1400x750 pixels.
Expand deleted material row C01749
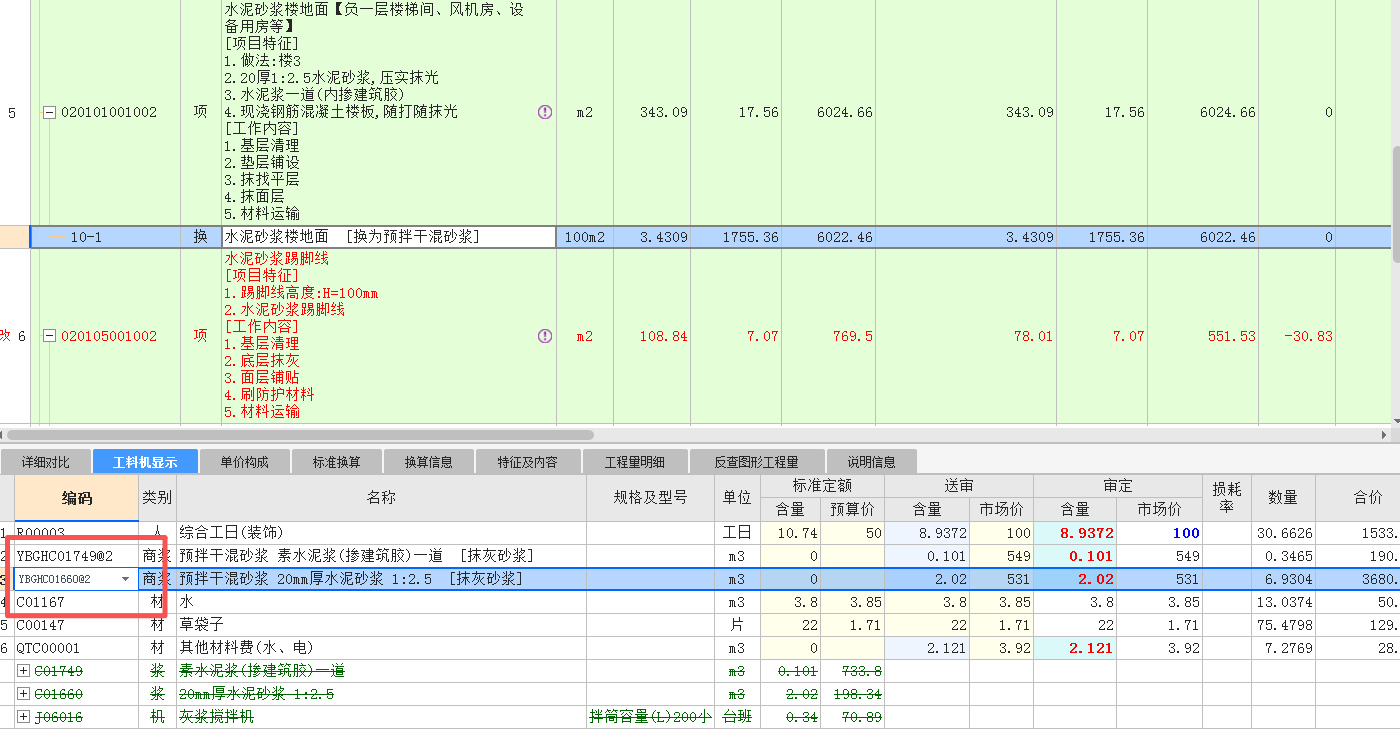click(x=24, y=671)
